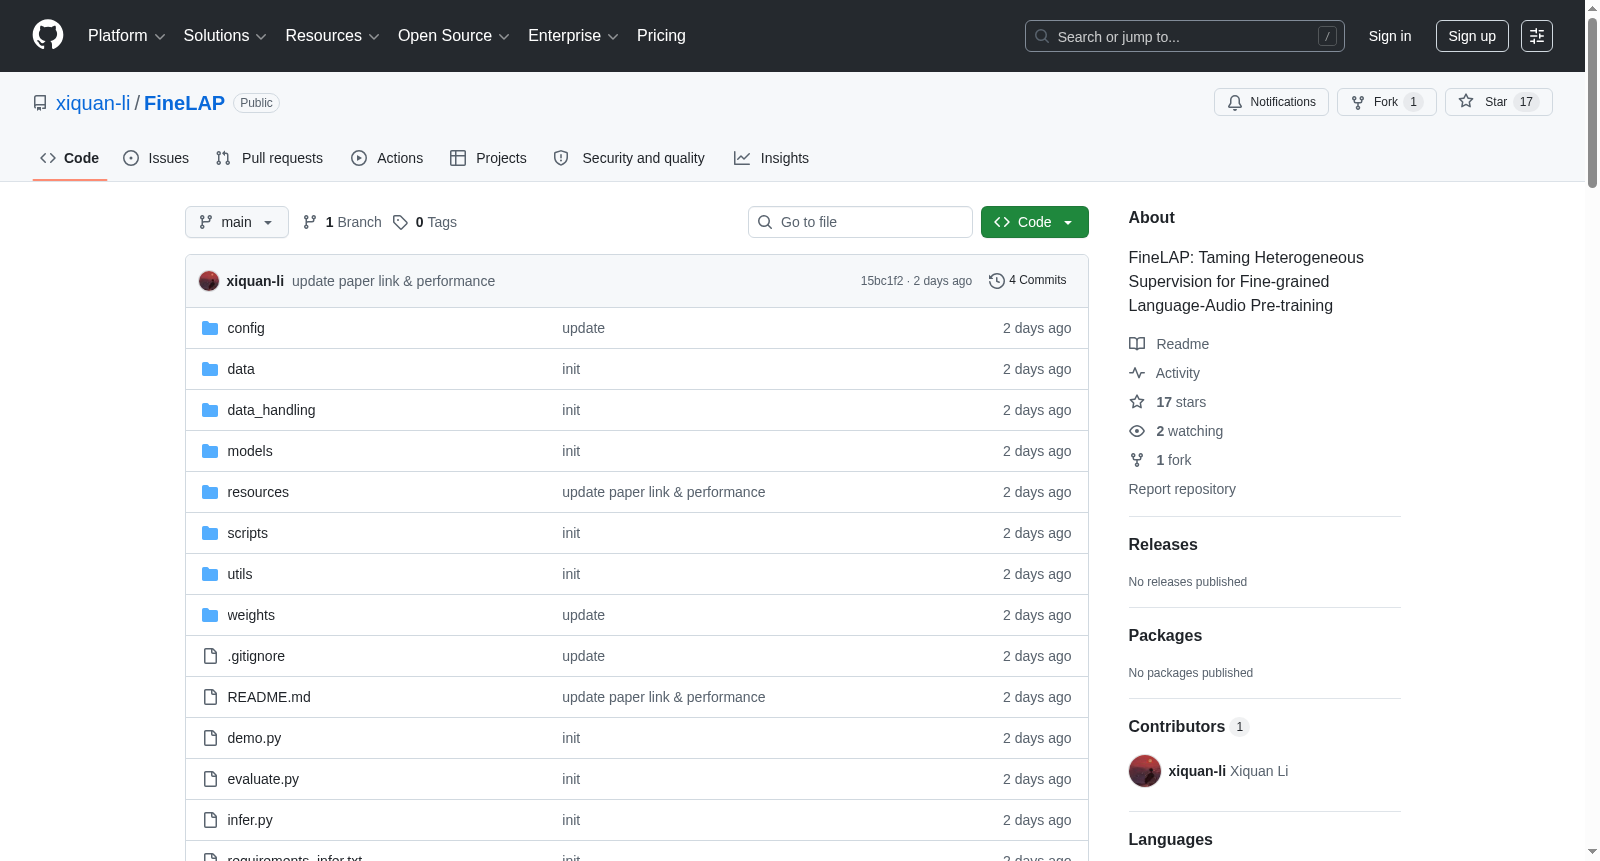Click the repository book icon beside xiquan-li
Screen dimensions: 1600x861
[40, 103]
